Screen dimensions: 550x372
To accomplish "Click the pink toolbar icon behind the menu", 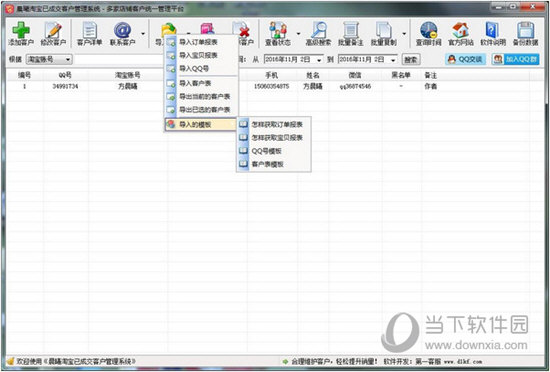I will pos(207,28).
